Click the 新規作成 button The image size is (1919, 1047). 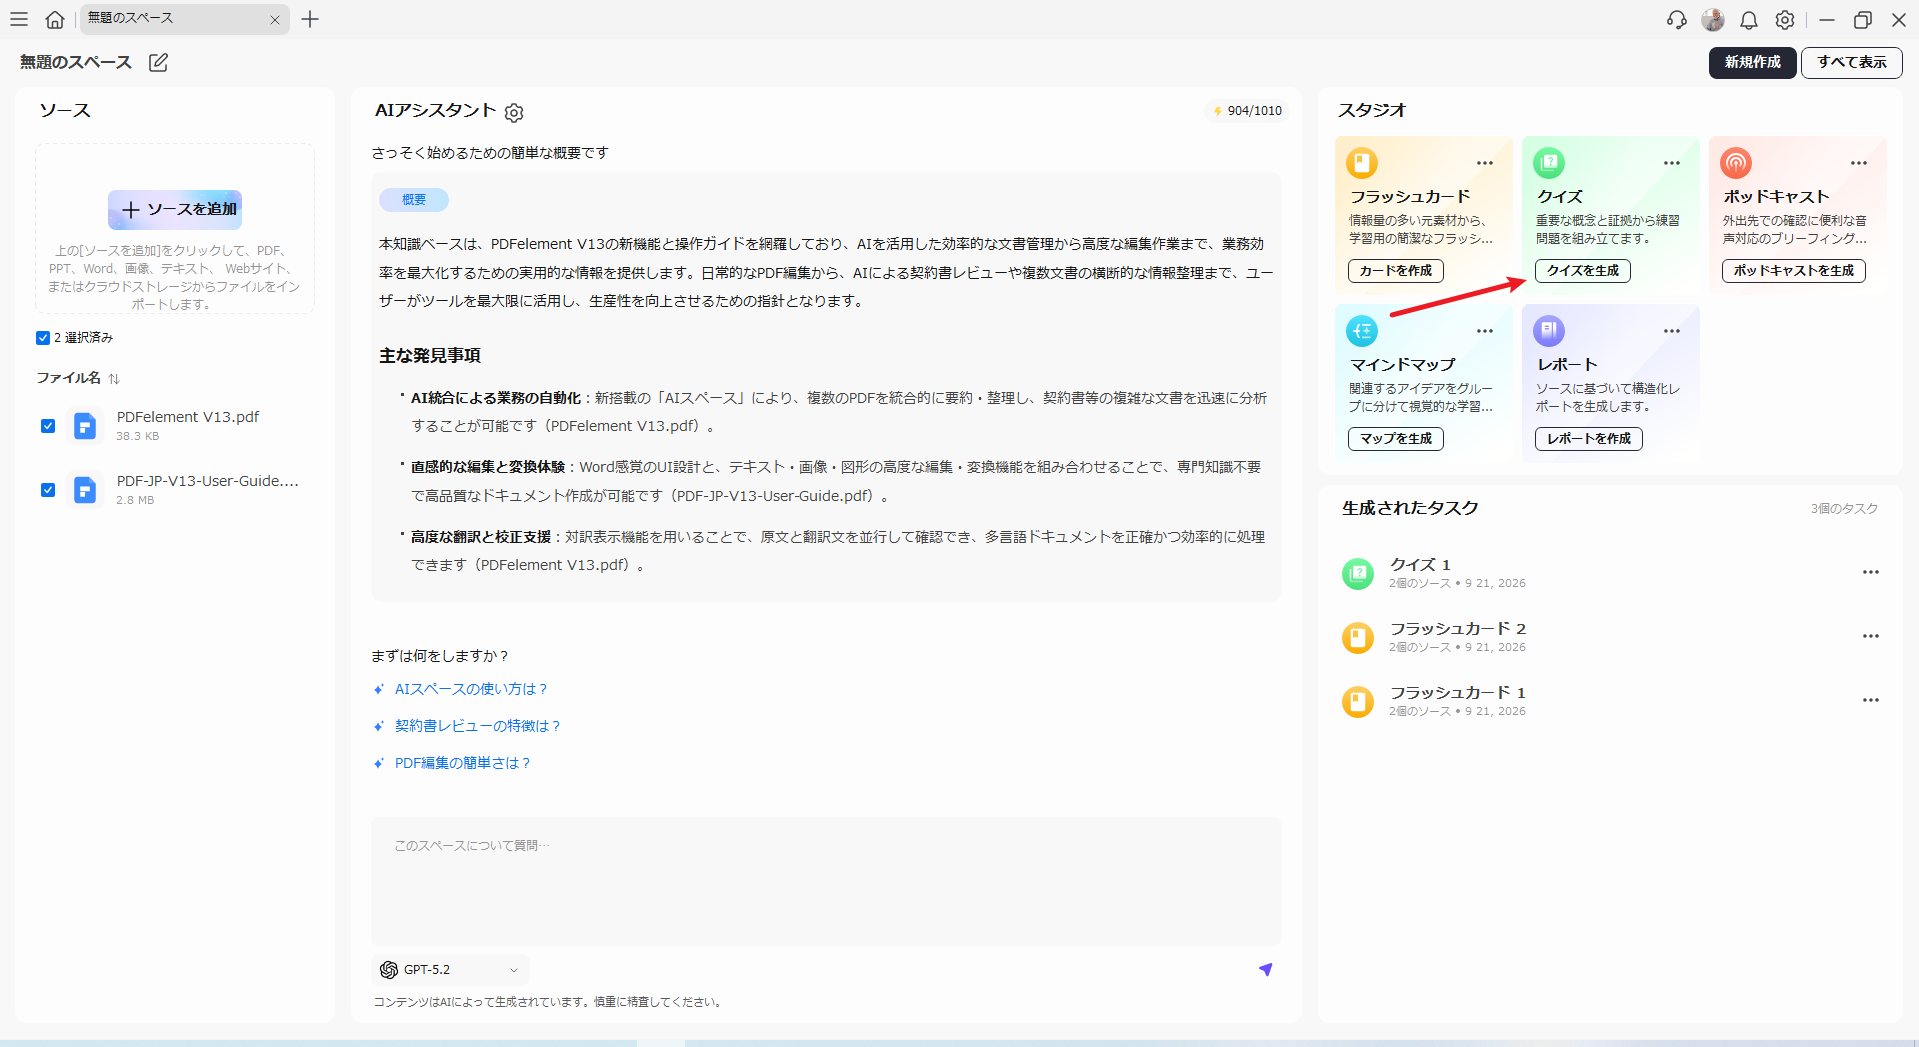click(x=1752, y=62)
